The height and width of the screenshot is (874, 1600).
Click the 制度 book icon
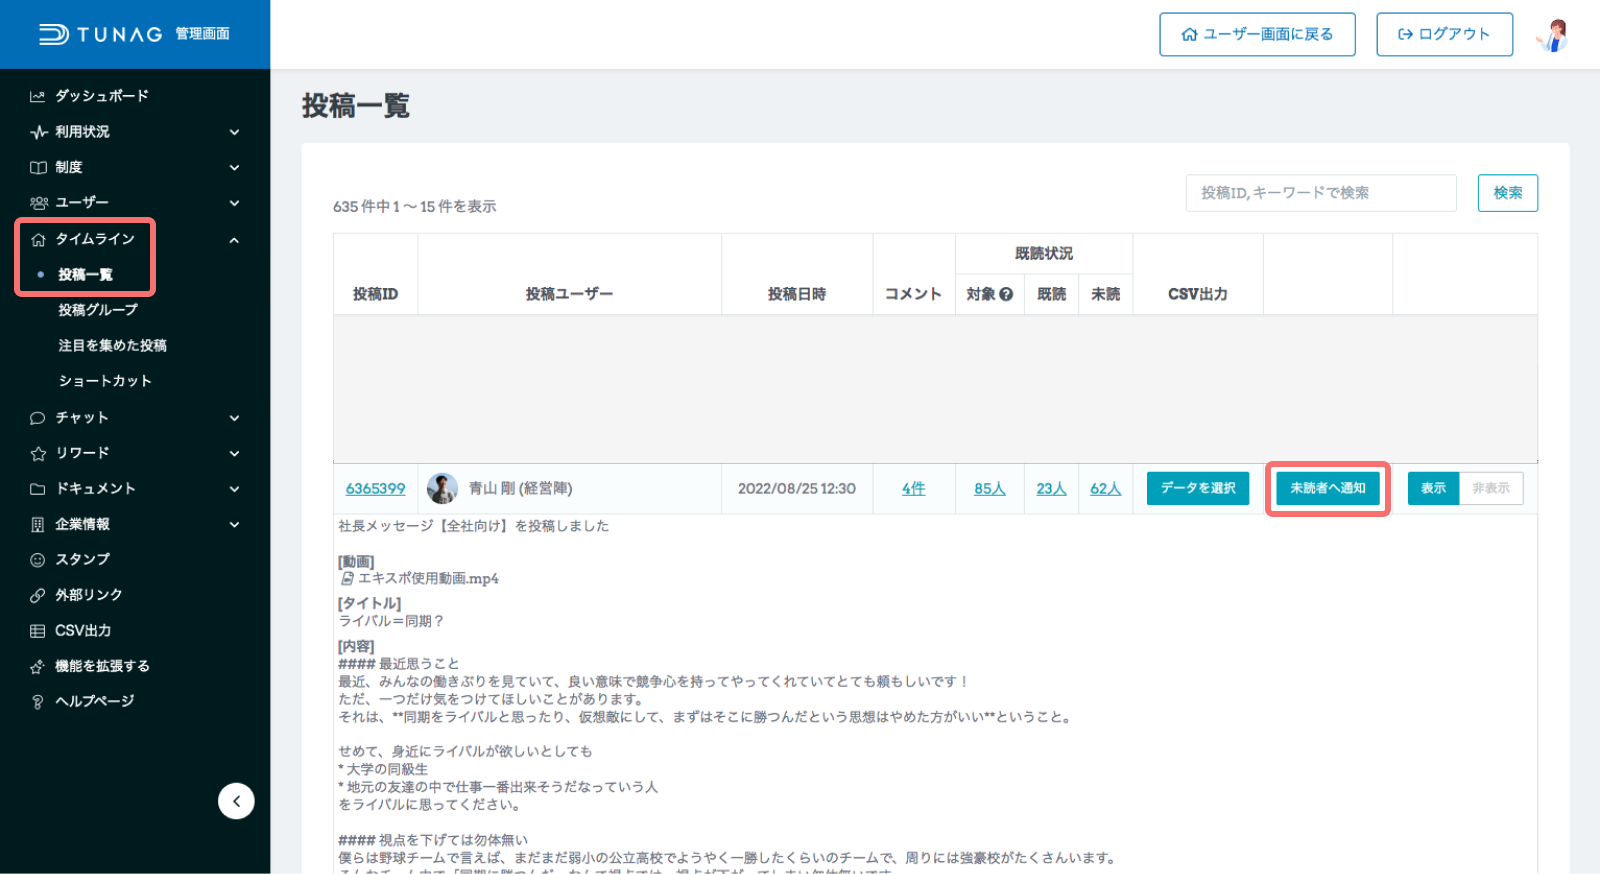pos(38,167)
